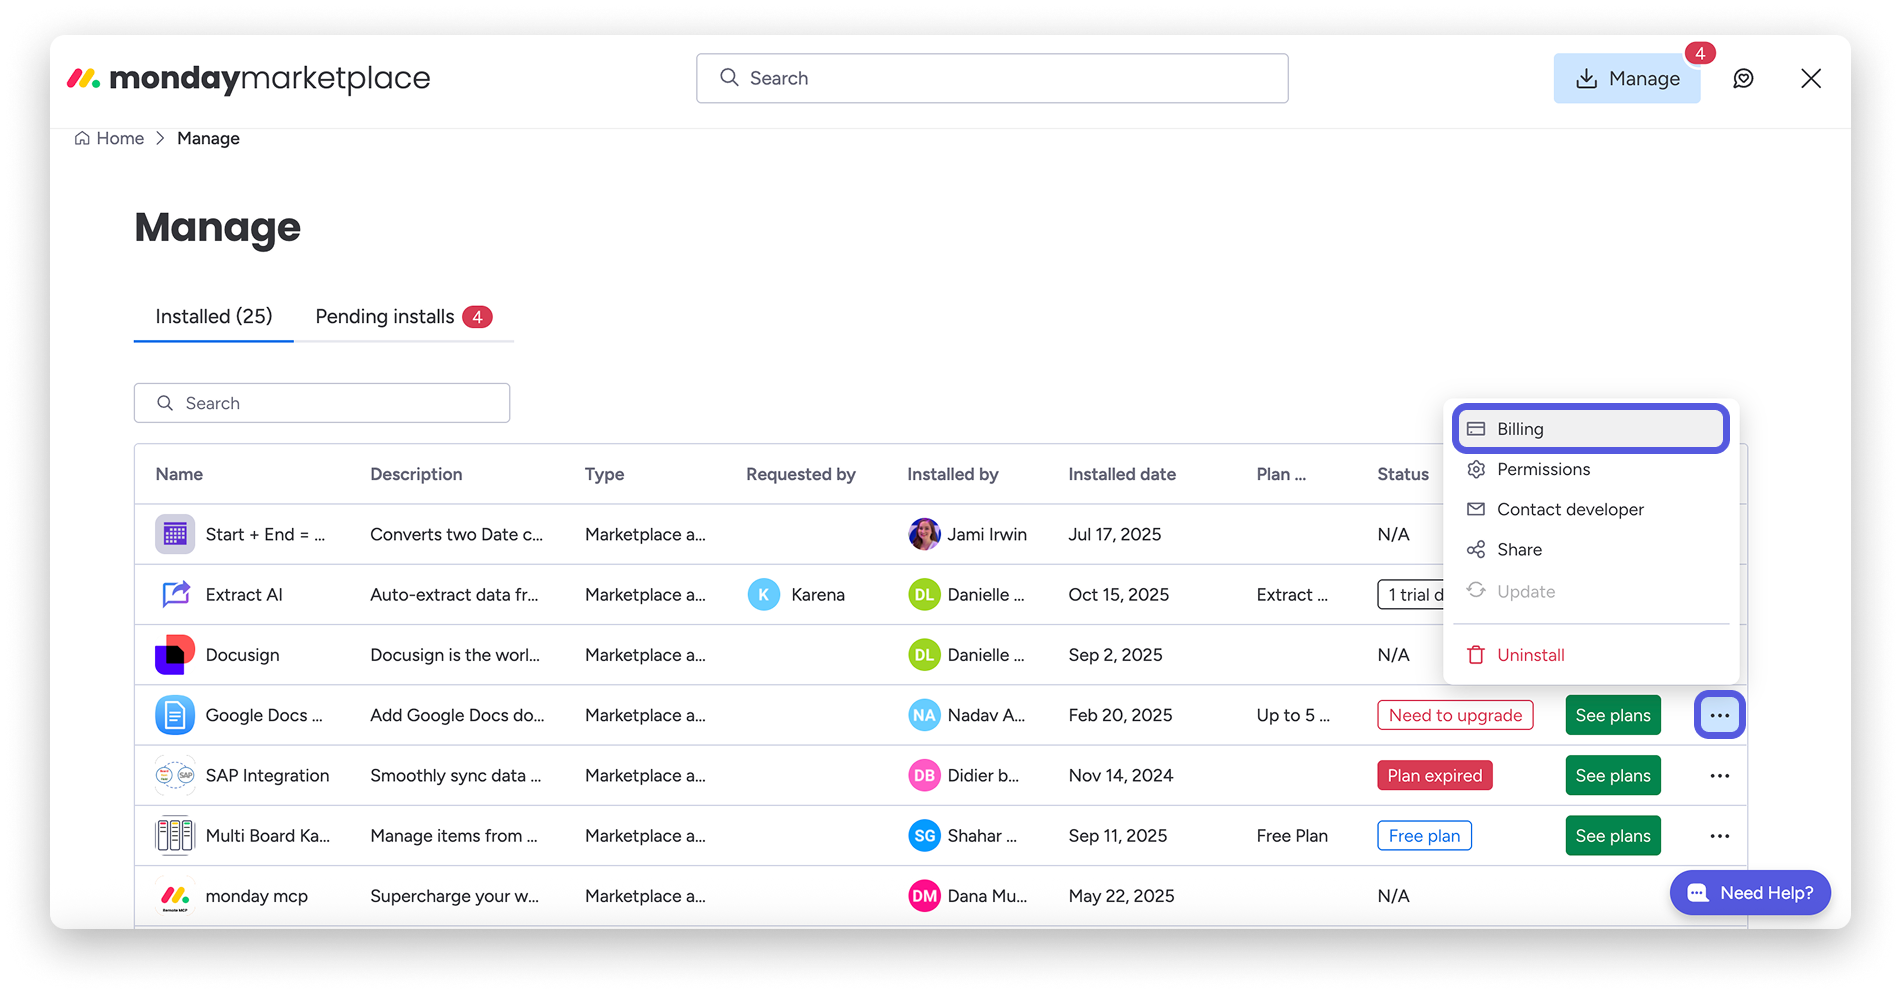Open the Need Help? chat button
This screenshot has width=1901, height=994.
point(1750,893)
